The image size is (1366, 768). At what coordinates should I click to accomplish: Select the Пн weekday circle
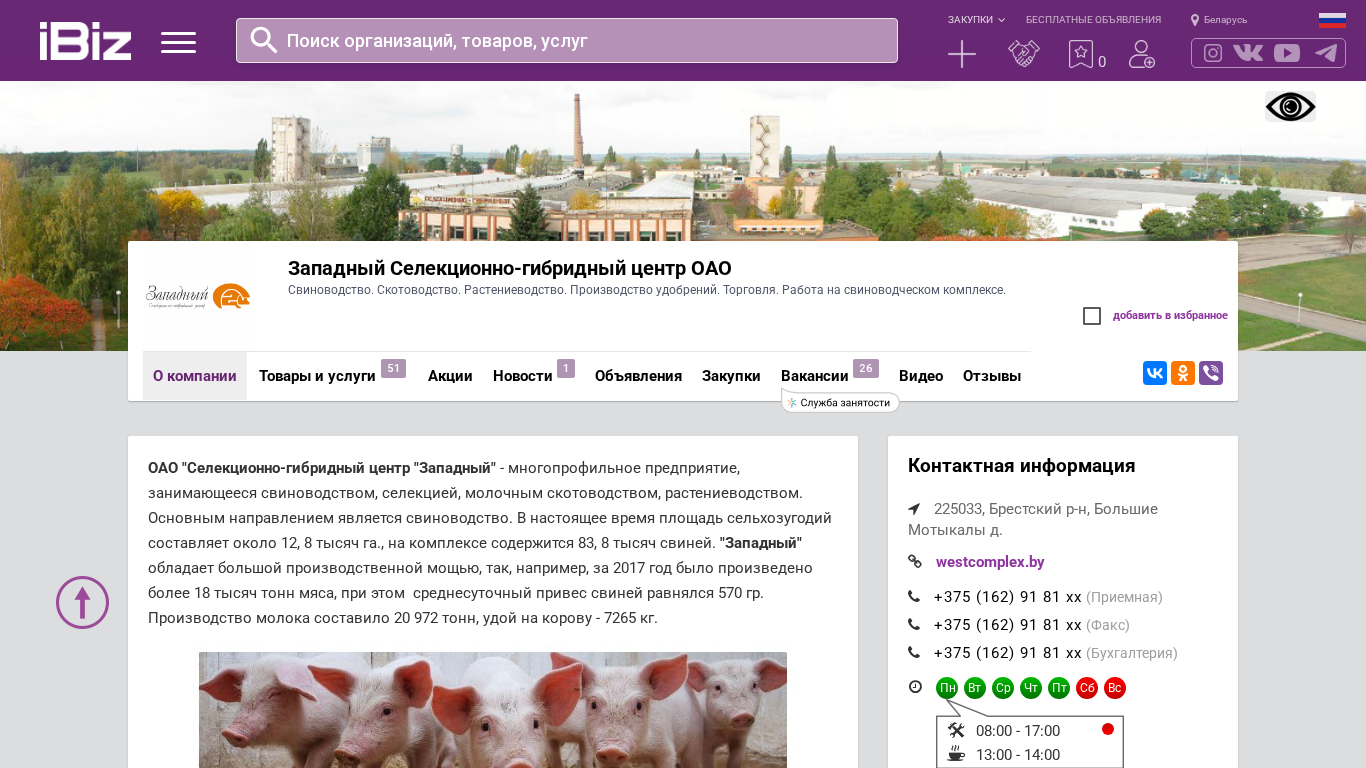947,688
